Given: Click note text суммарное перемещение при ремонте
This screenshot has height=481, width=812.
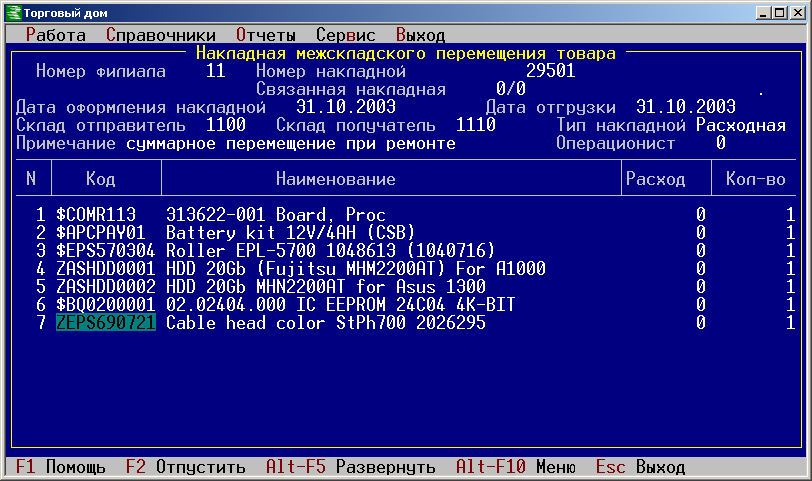Looking at the screenshot, I should [x=291, y=143].
